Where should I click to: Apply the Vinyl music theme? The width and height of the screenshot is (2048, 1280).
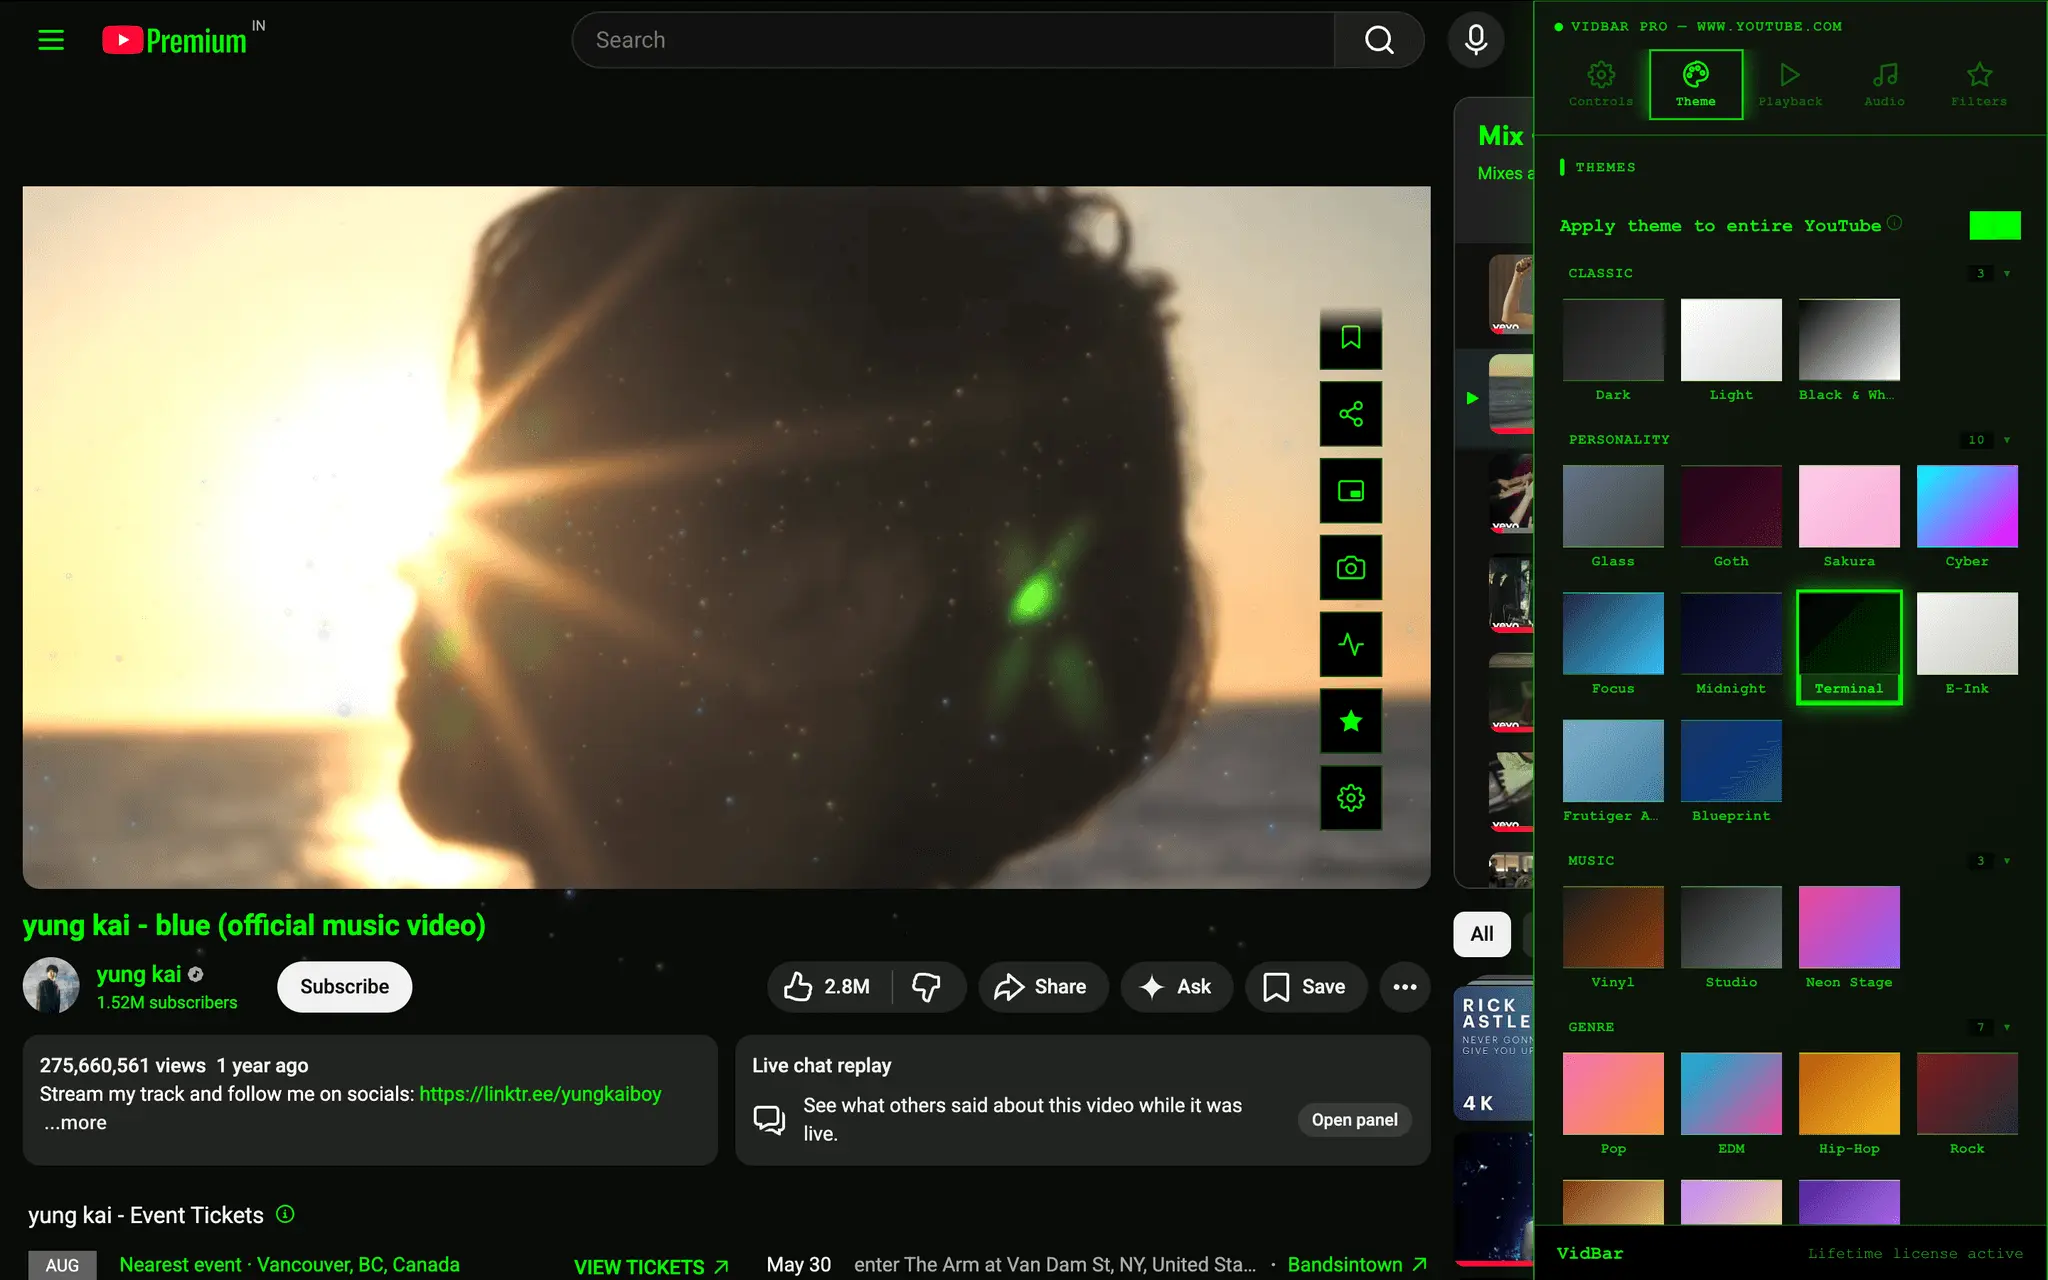(x=1613, y=938)
